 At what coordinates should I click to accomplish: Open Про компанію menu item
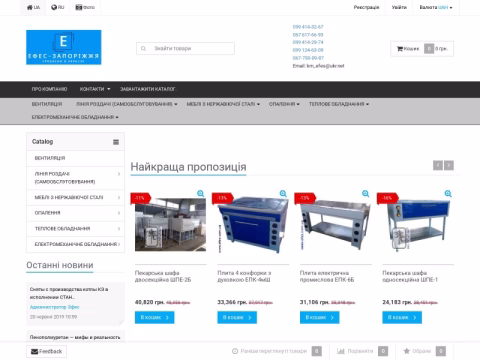tap(49, 89)
